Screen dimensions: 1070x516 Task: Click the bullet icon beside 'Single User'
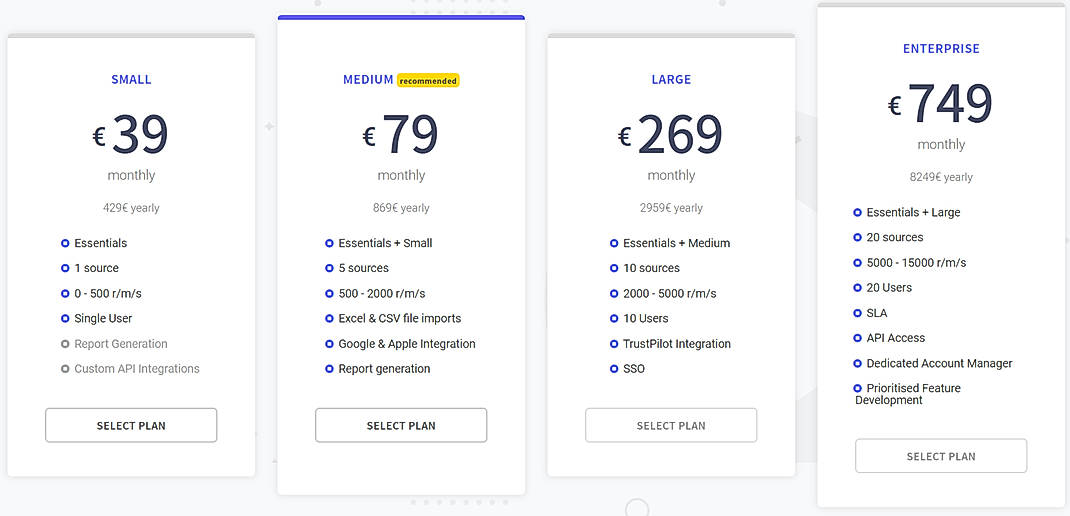coord(65,319)
